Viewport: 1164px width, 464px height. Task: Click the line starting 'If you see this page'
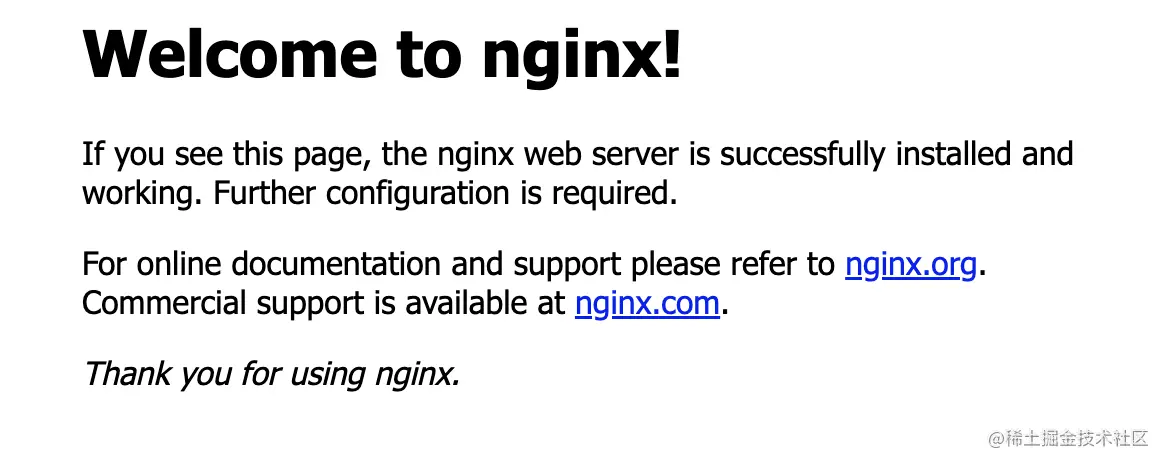pos(578,155)
